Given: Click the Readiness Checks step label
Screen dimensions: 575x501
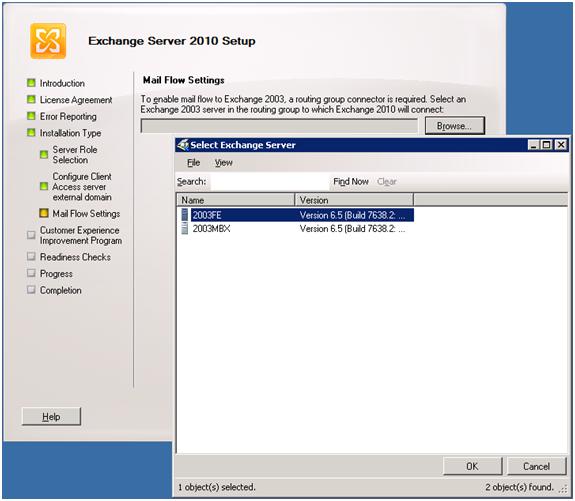Looking at the screenshot, I should tap(75, 257).
